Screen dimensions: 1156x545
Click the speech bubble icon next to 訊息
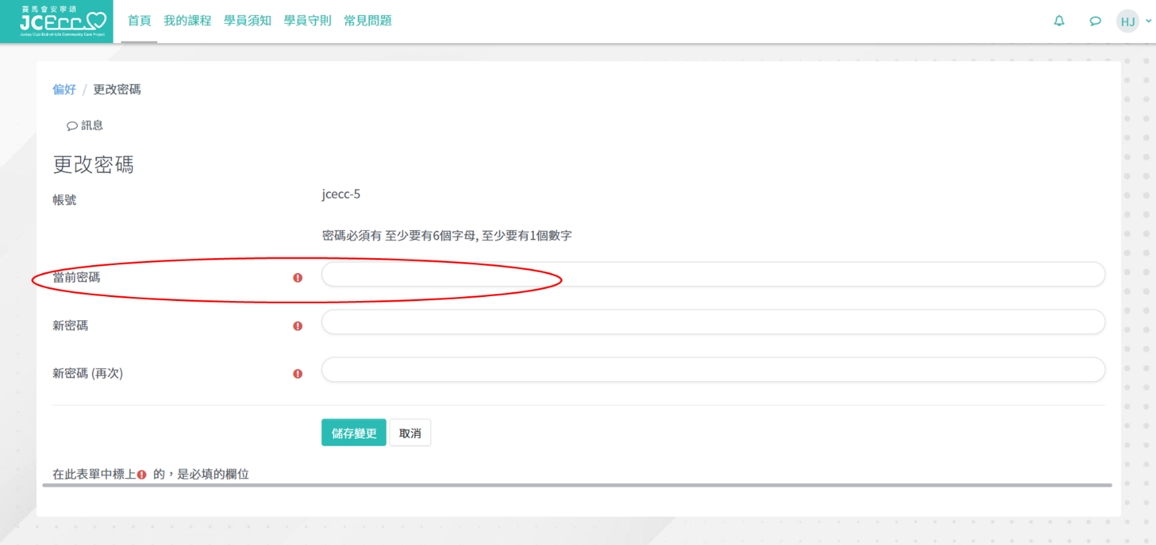pos(72,126)
